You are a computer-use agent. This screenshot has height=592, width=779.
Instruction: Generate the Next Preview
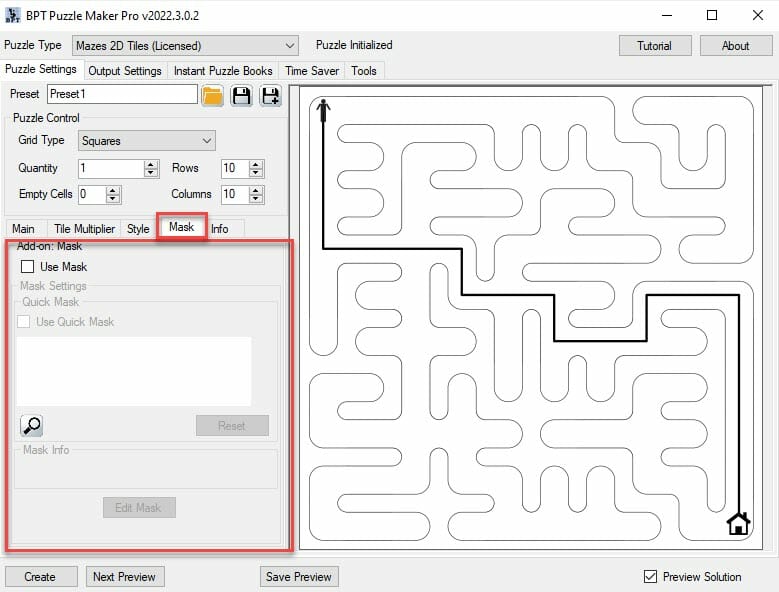[x=124, y=577]
